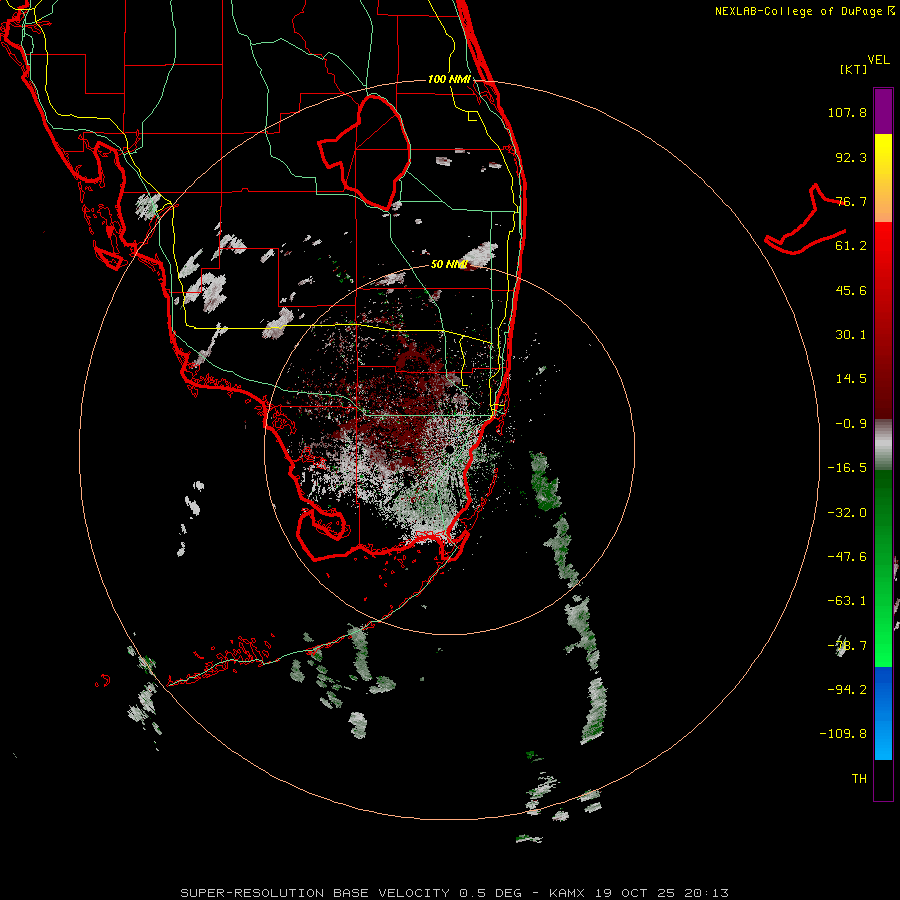Click the KAMX radar site center dot
This screenshot has width=900, height=900.
click(x=449, y=448)
